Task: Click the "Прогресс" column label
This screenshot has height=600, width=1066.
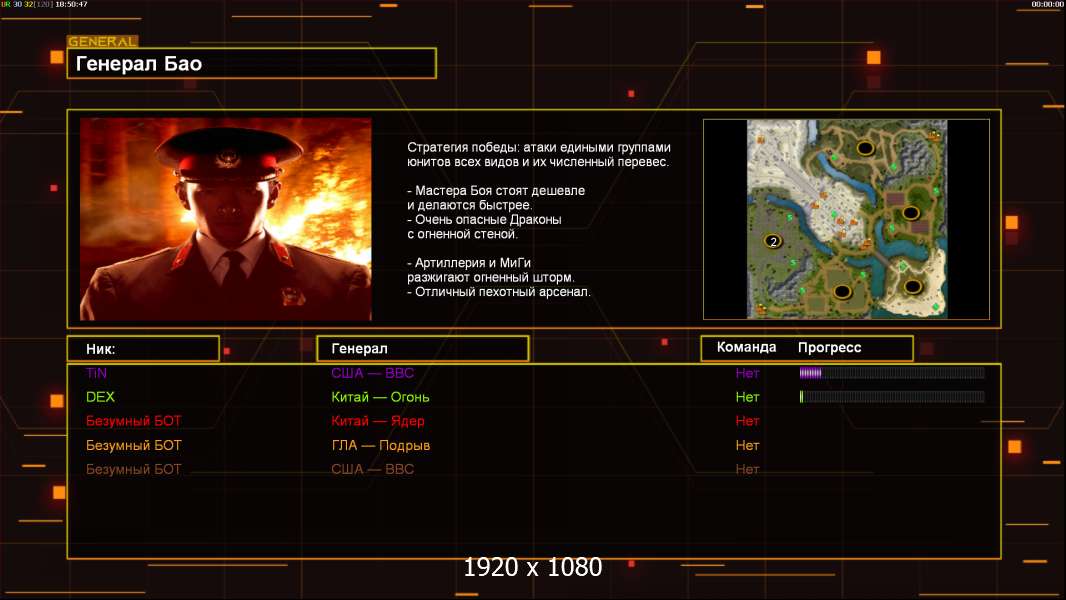Action: point(829,348)
